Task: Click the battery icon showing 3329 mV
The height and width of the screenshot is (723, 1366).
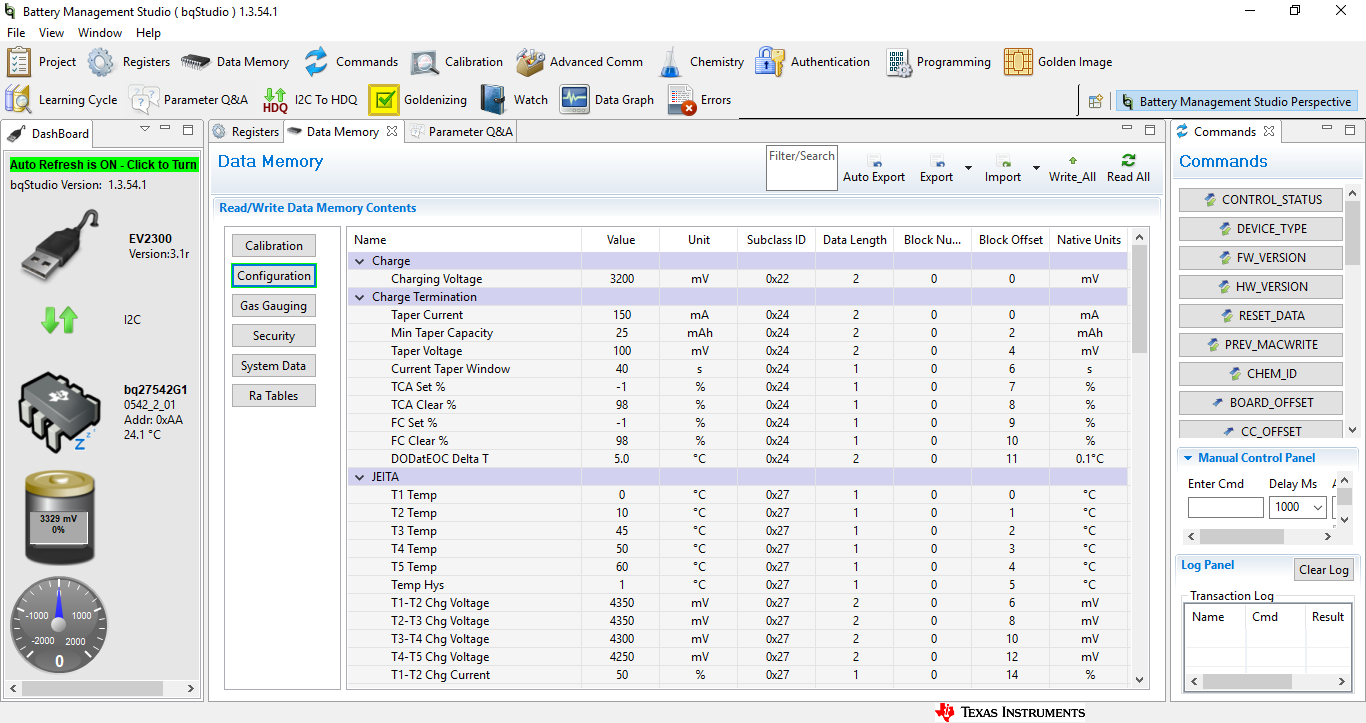Action: click(60, 517)
